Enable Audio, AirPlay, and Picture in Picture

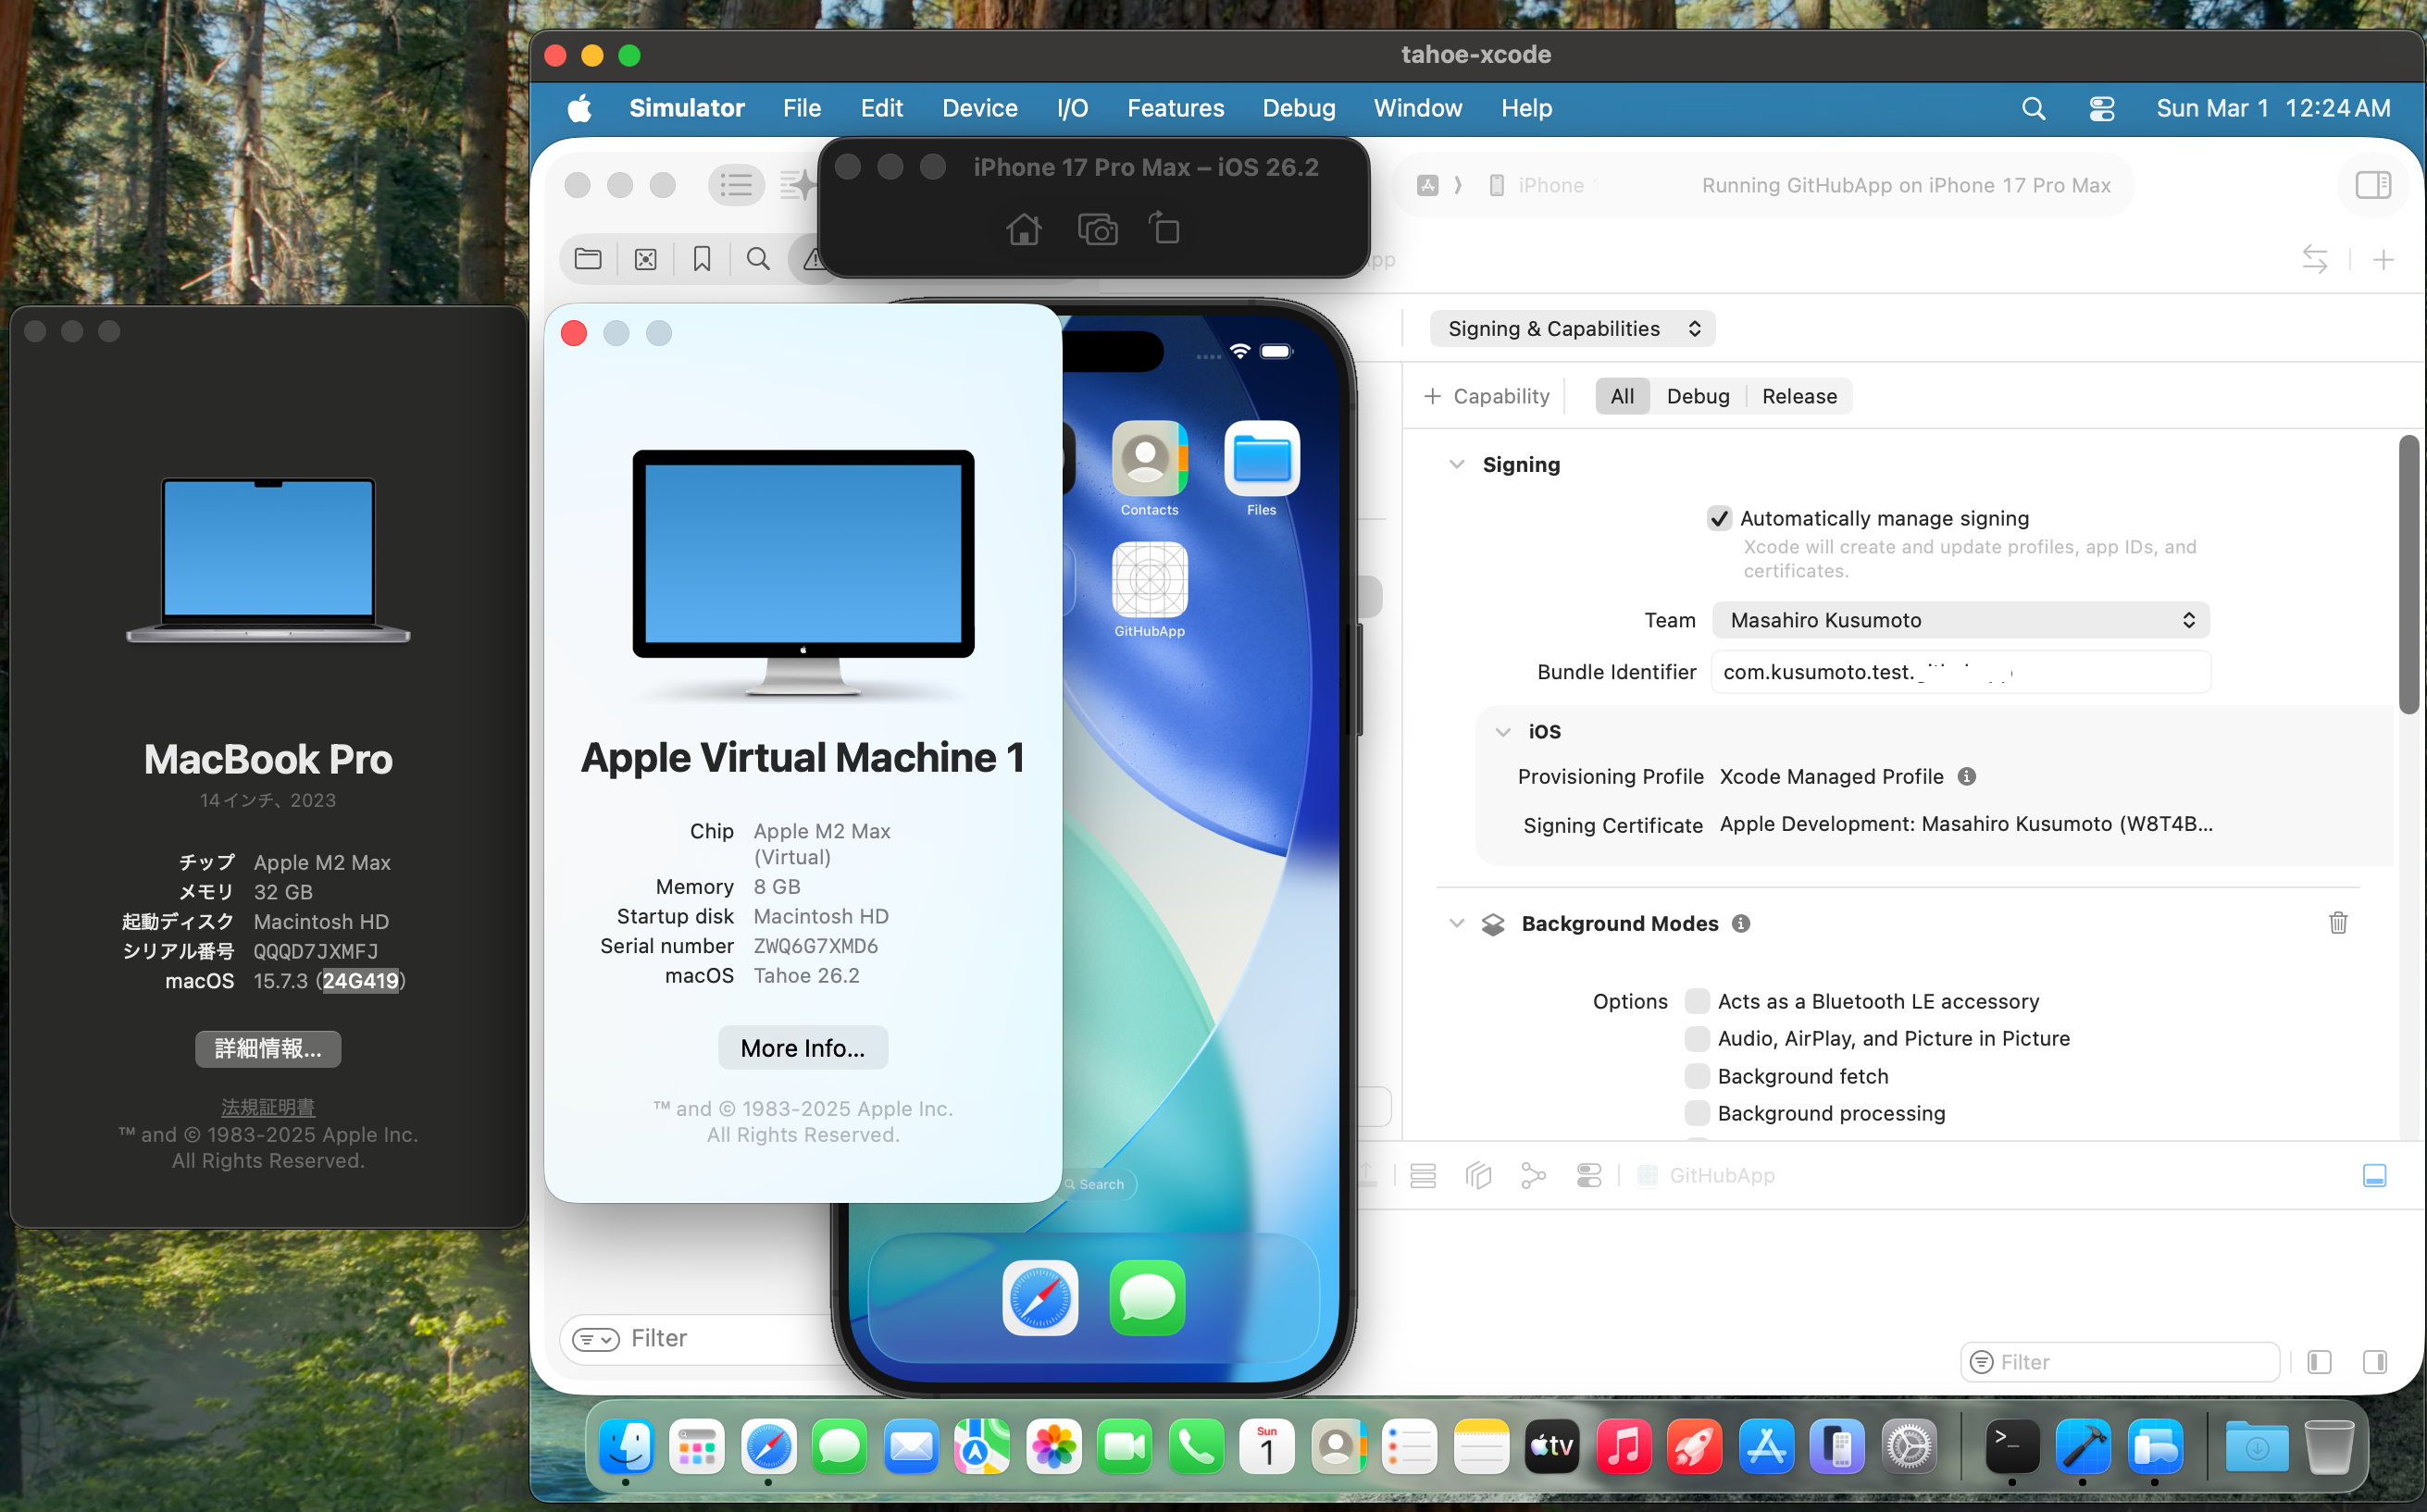click(x=1697, y=1038)
